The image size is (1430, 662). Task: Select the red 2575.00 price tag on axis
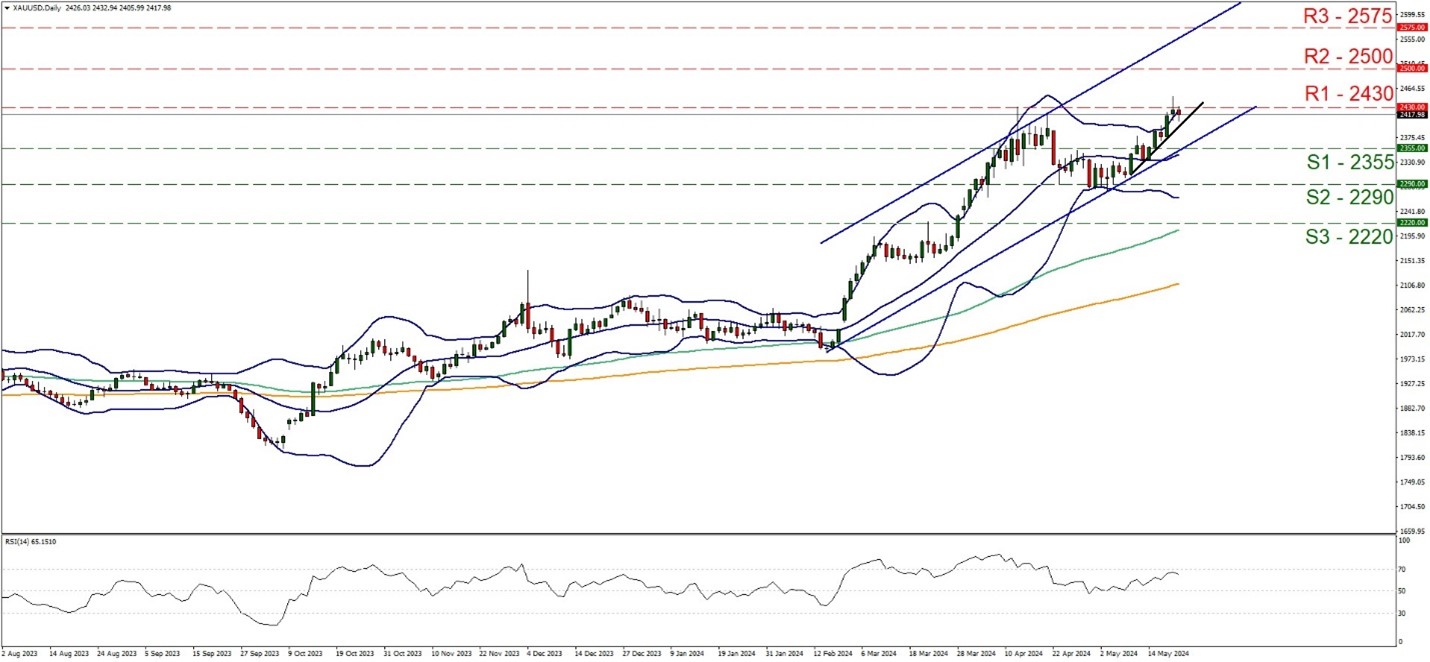click(1412, 28)
